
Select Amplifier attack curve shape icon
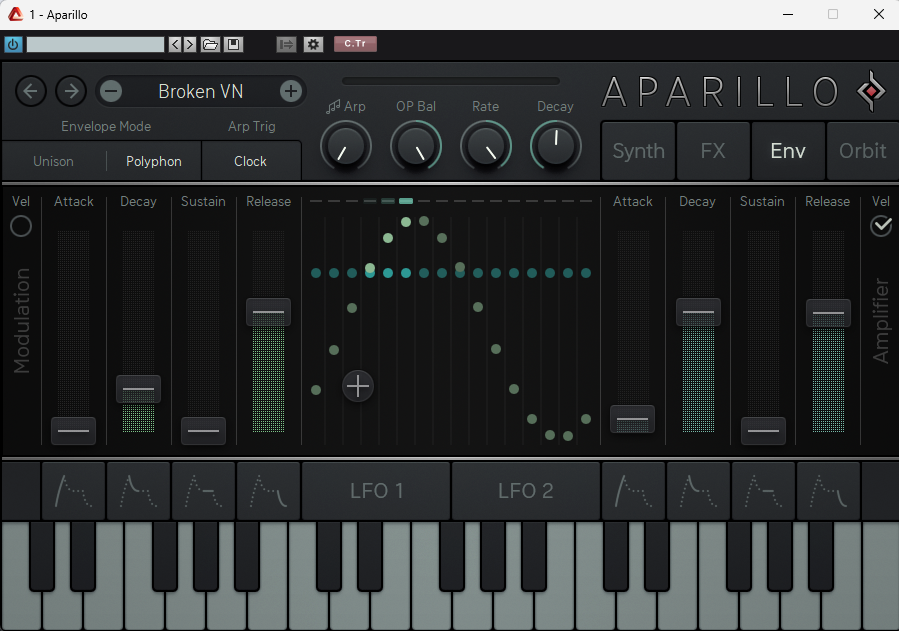point(633,491)
